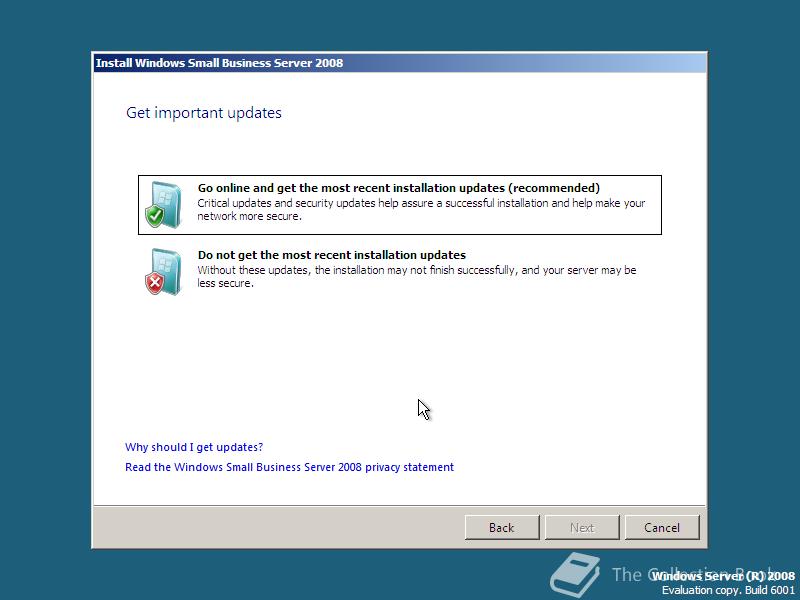Open the 'Why should I get updates?' link
The height and width of the screenshot is (600, 800).
pos(194,447)
